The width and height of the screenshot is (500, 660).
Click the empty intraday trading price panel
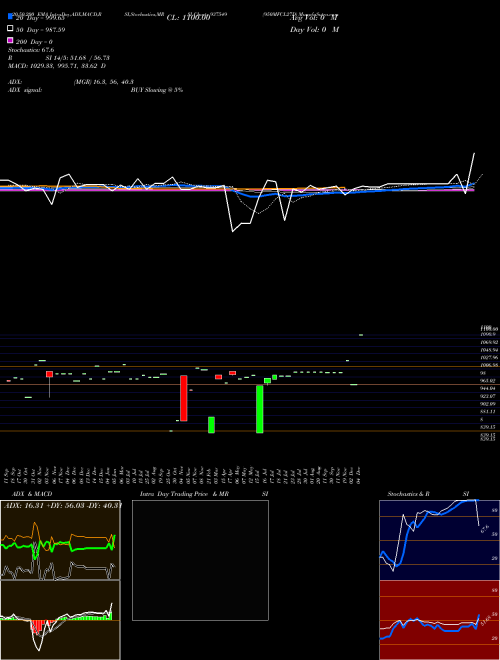click(200, 560)
